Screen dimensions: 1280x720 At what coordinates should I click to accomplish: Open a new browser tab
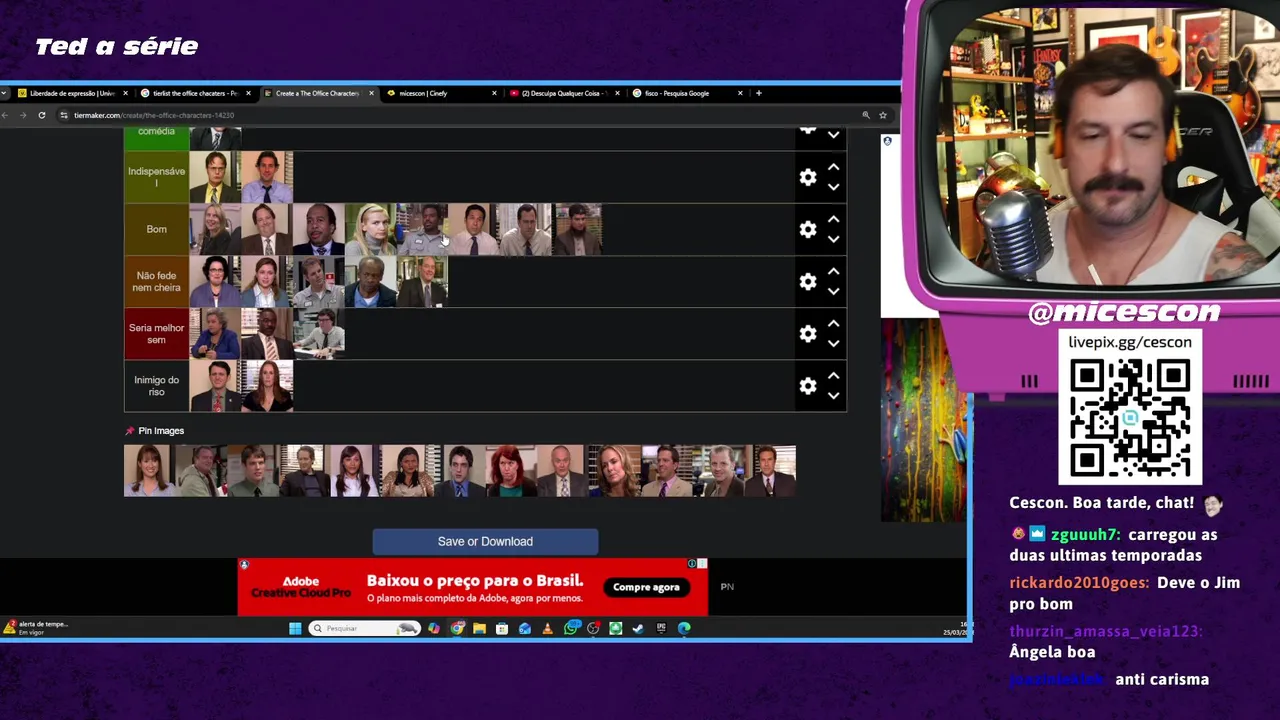click(x=759, y=93)
